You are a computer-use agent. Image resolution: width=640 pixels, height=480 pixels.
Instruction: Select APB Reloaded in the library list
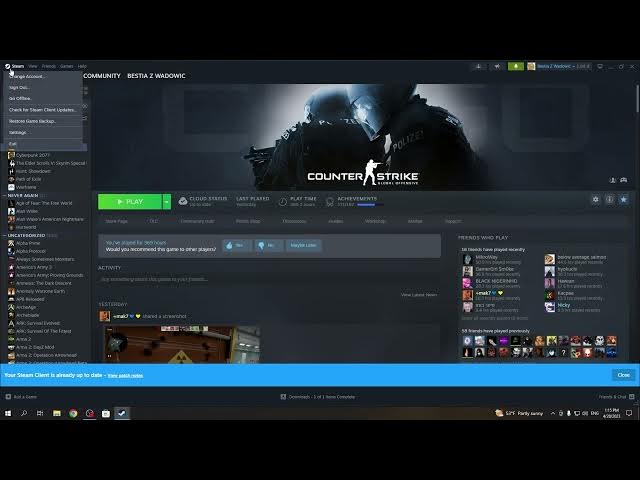pyautogui.click(x=30, y=299)
